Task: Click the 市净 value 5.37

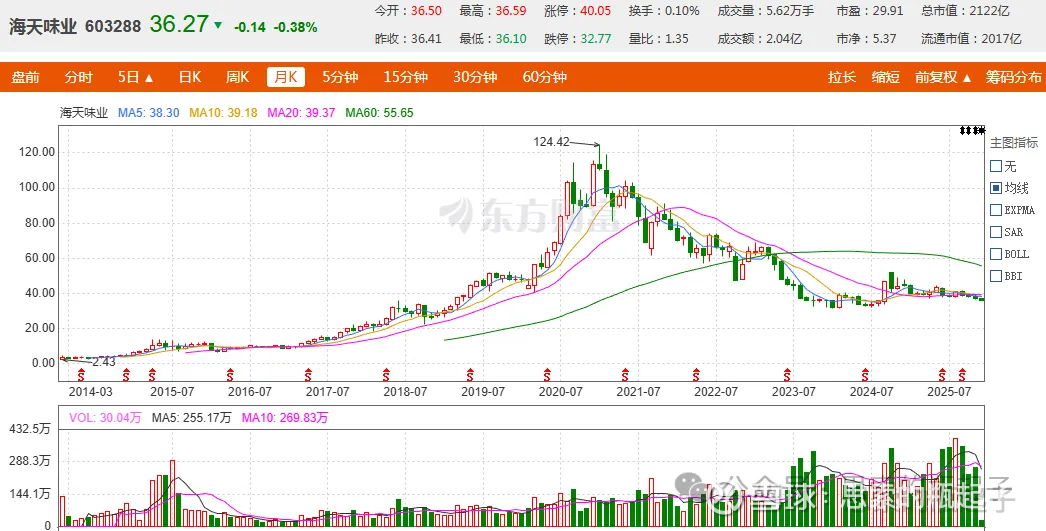Action: click(885, 39)
